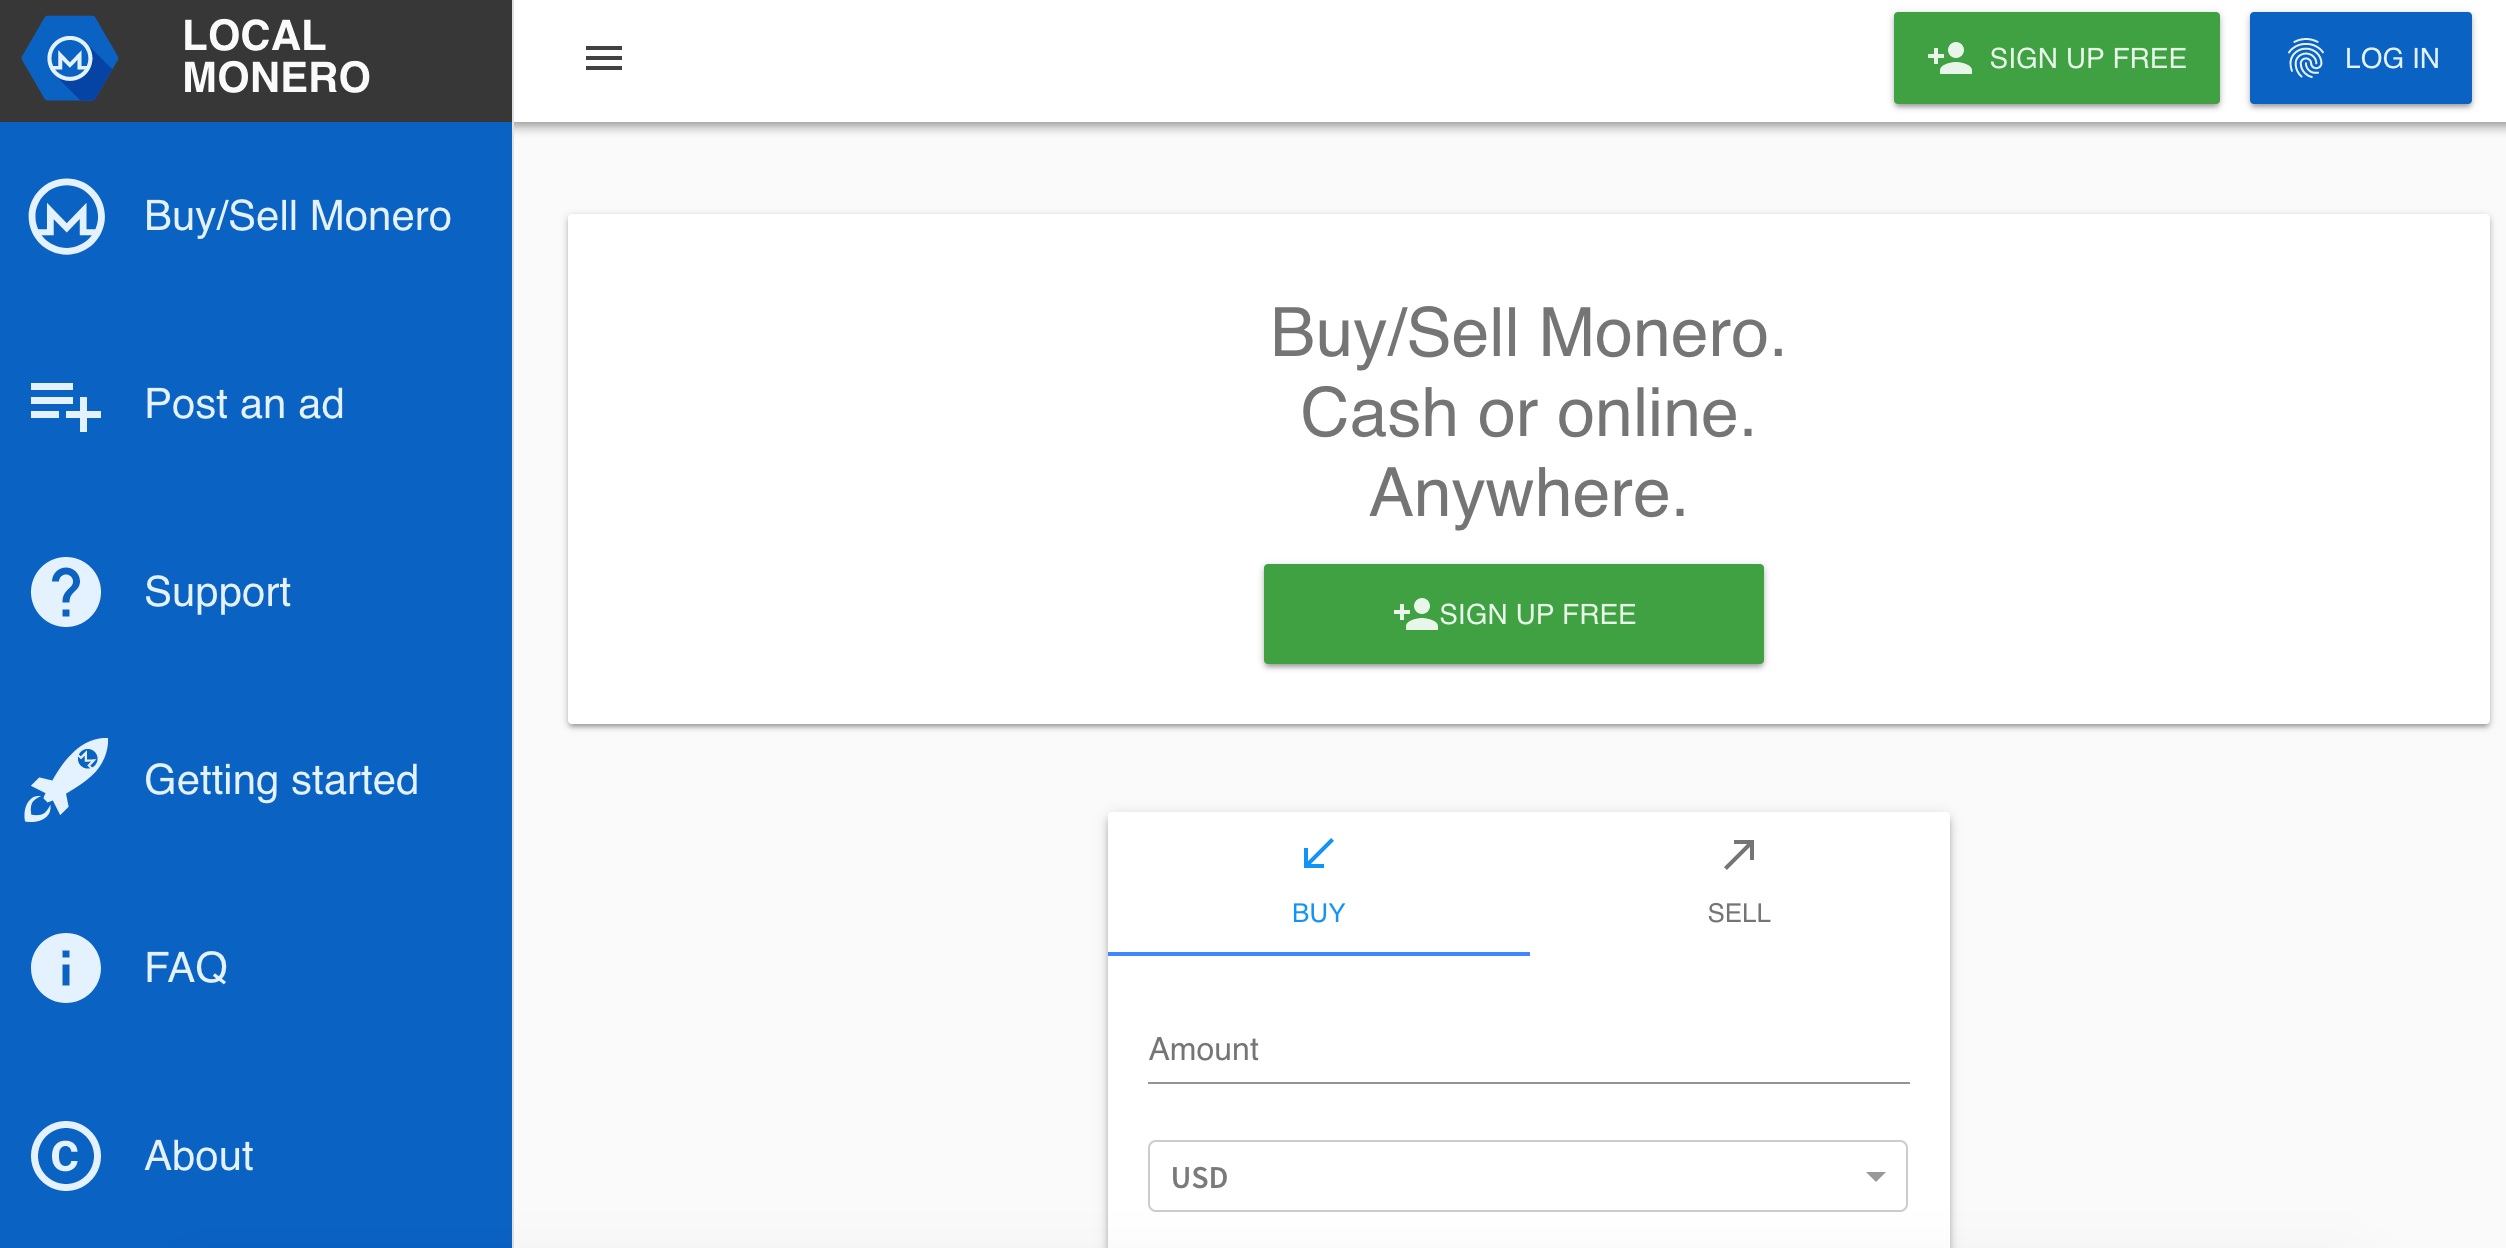Click the LOG IN button text
This screenshot has height=1248, width=2506.
[2391, 58]
